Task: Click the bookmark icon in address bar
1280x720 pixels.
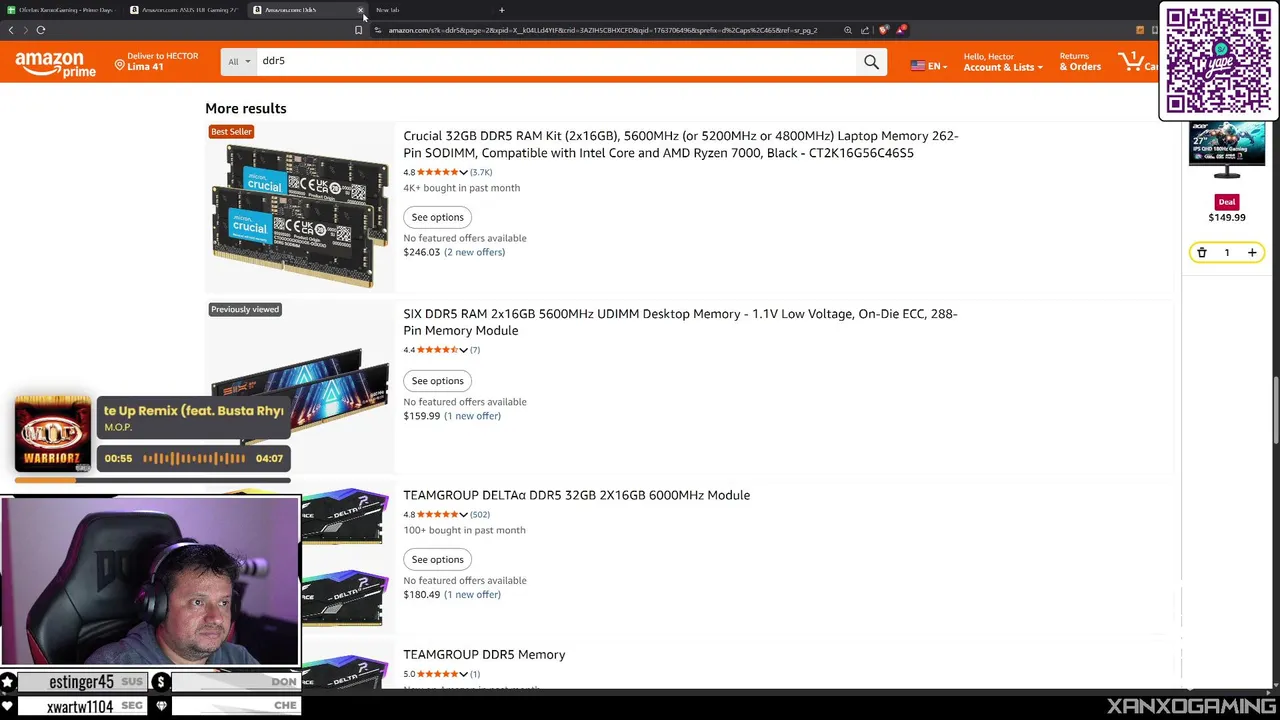Action: [x=358, y=30]
